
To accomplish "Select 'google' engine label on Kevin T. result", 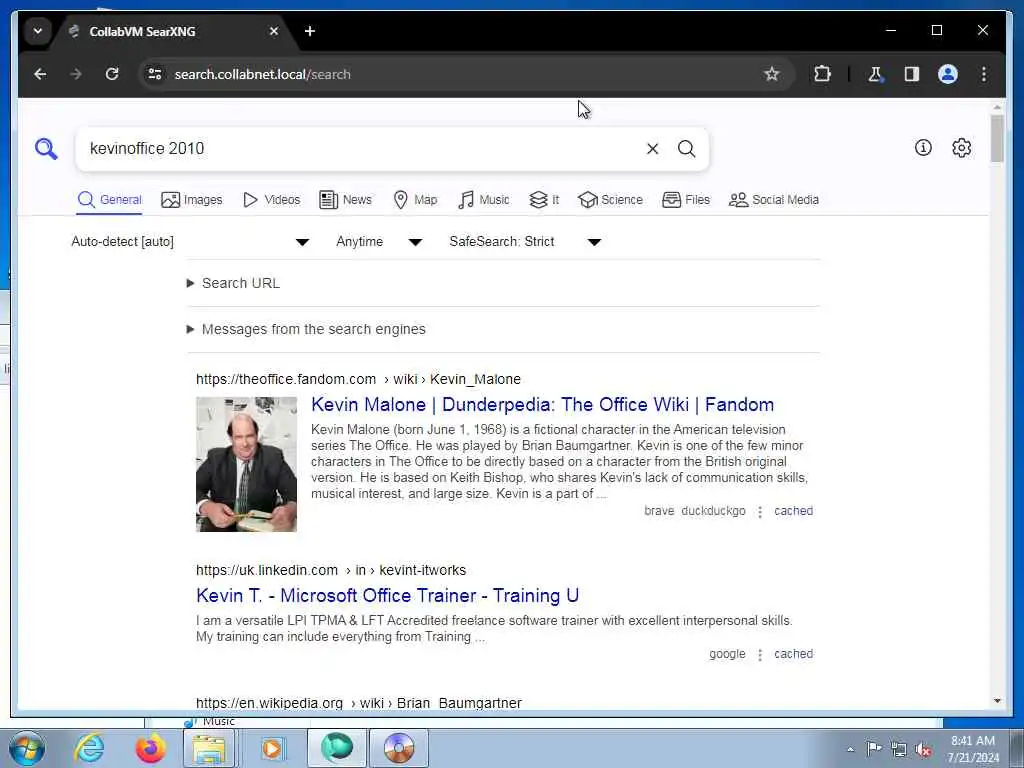I will click(x=727, y=654).
